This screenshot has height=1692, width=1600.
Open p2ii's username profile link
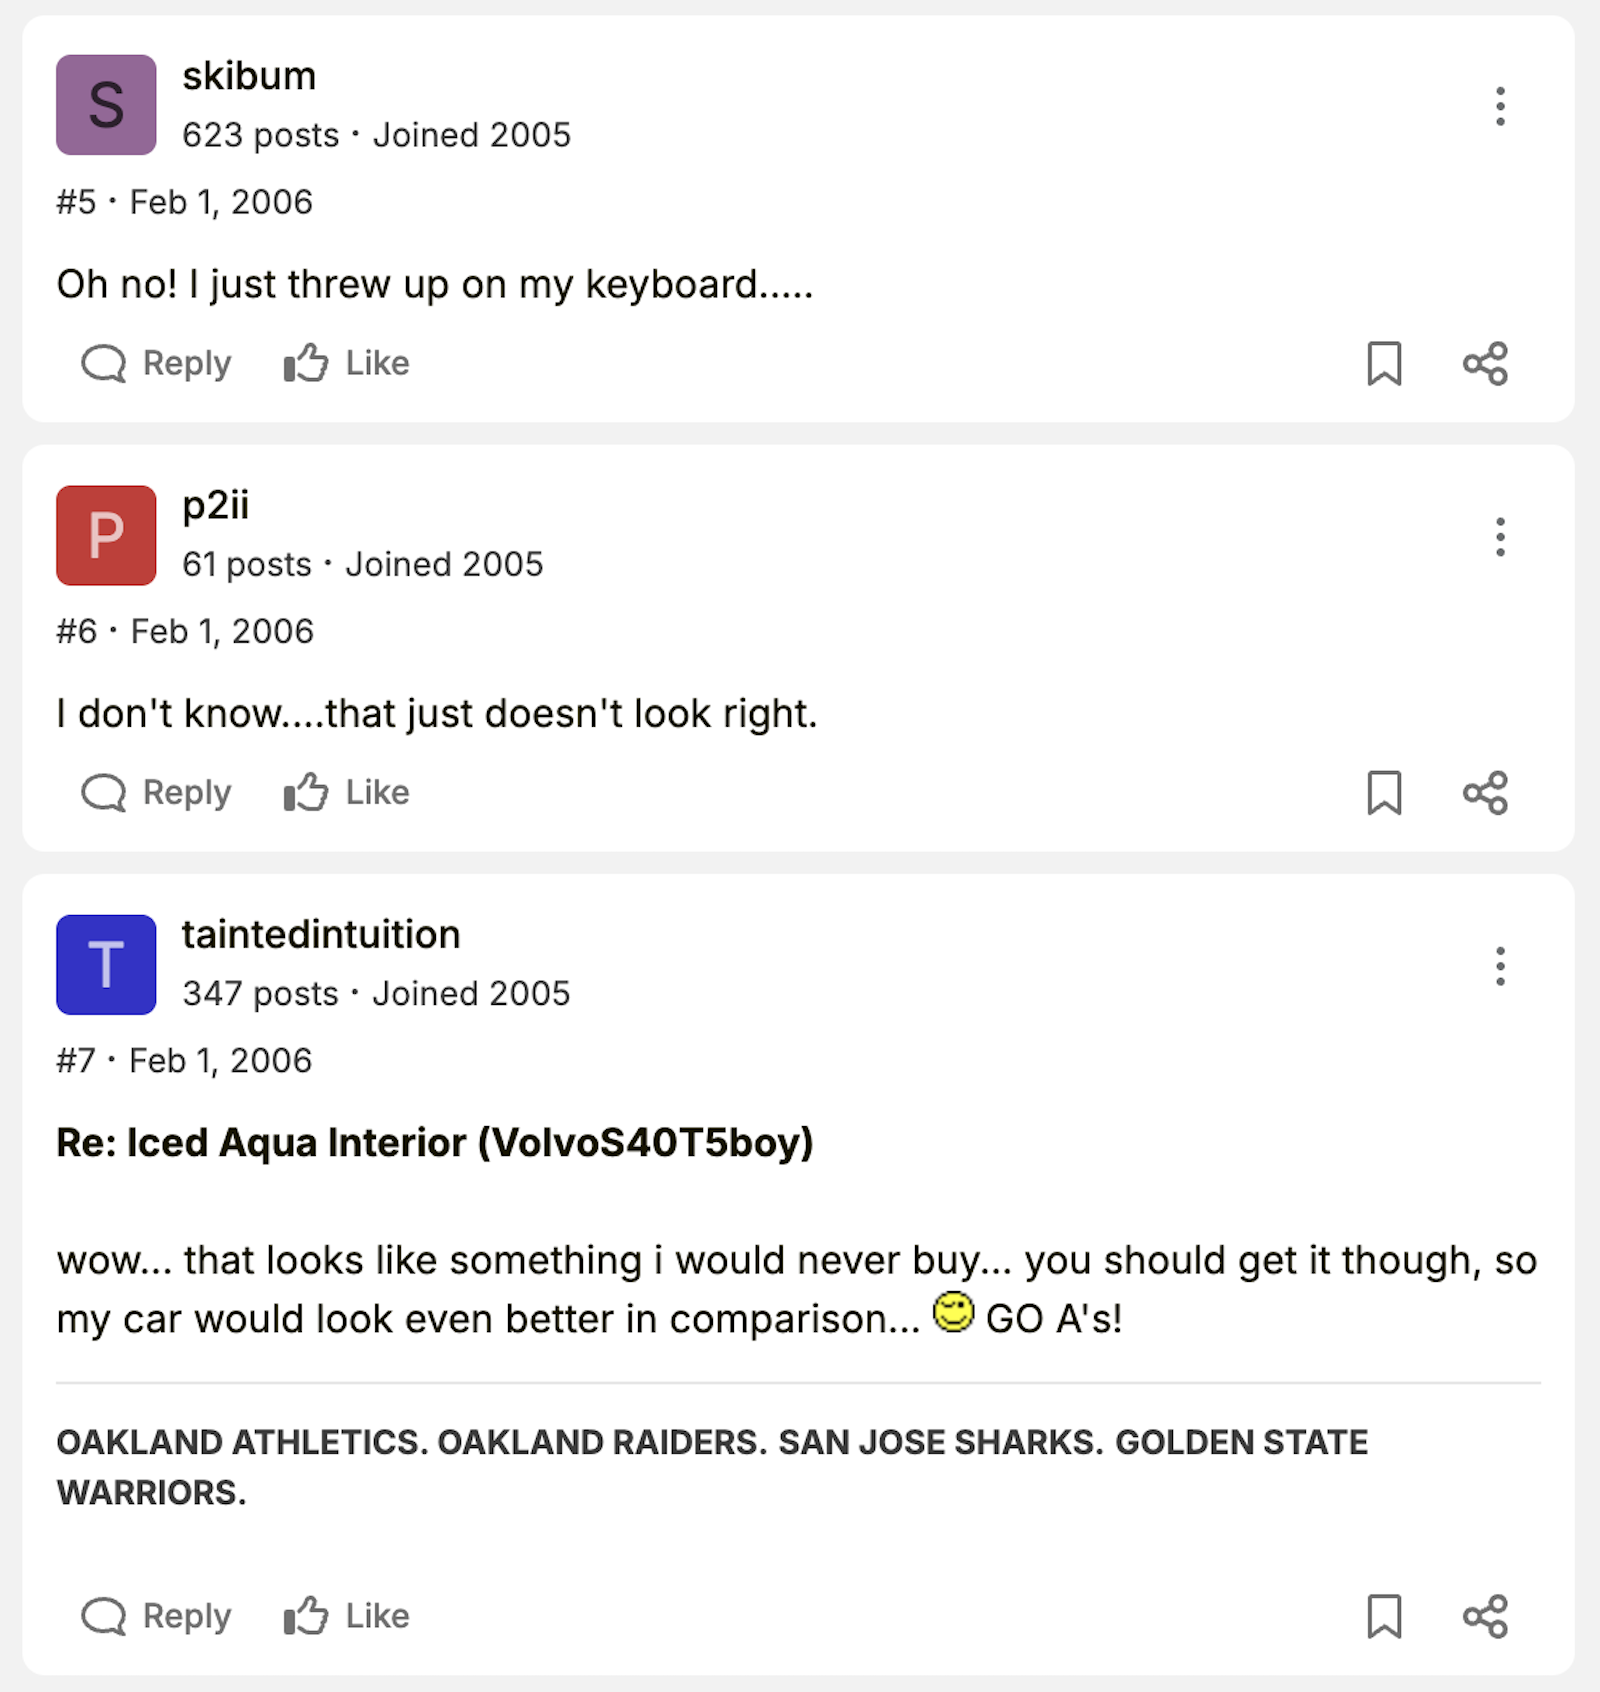point(215,506)
